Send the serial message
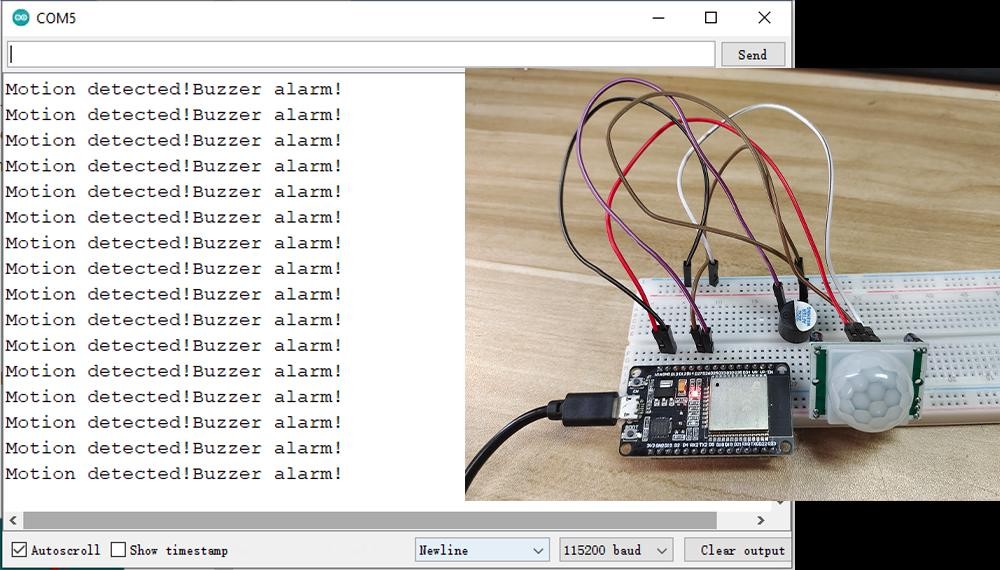This screenshot has height=570, width=1000. (x=753, y=55)
